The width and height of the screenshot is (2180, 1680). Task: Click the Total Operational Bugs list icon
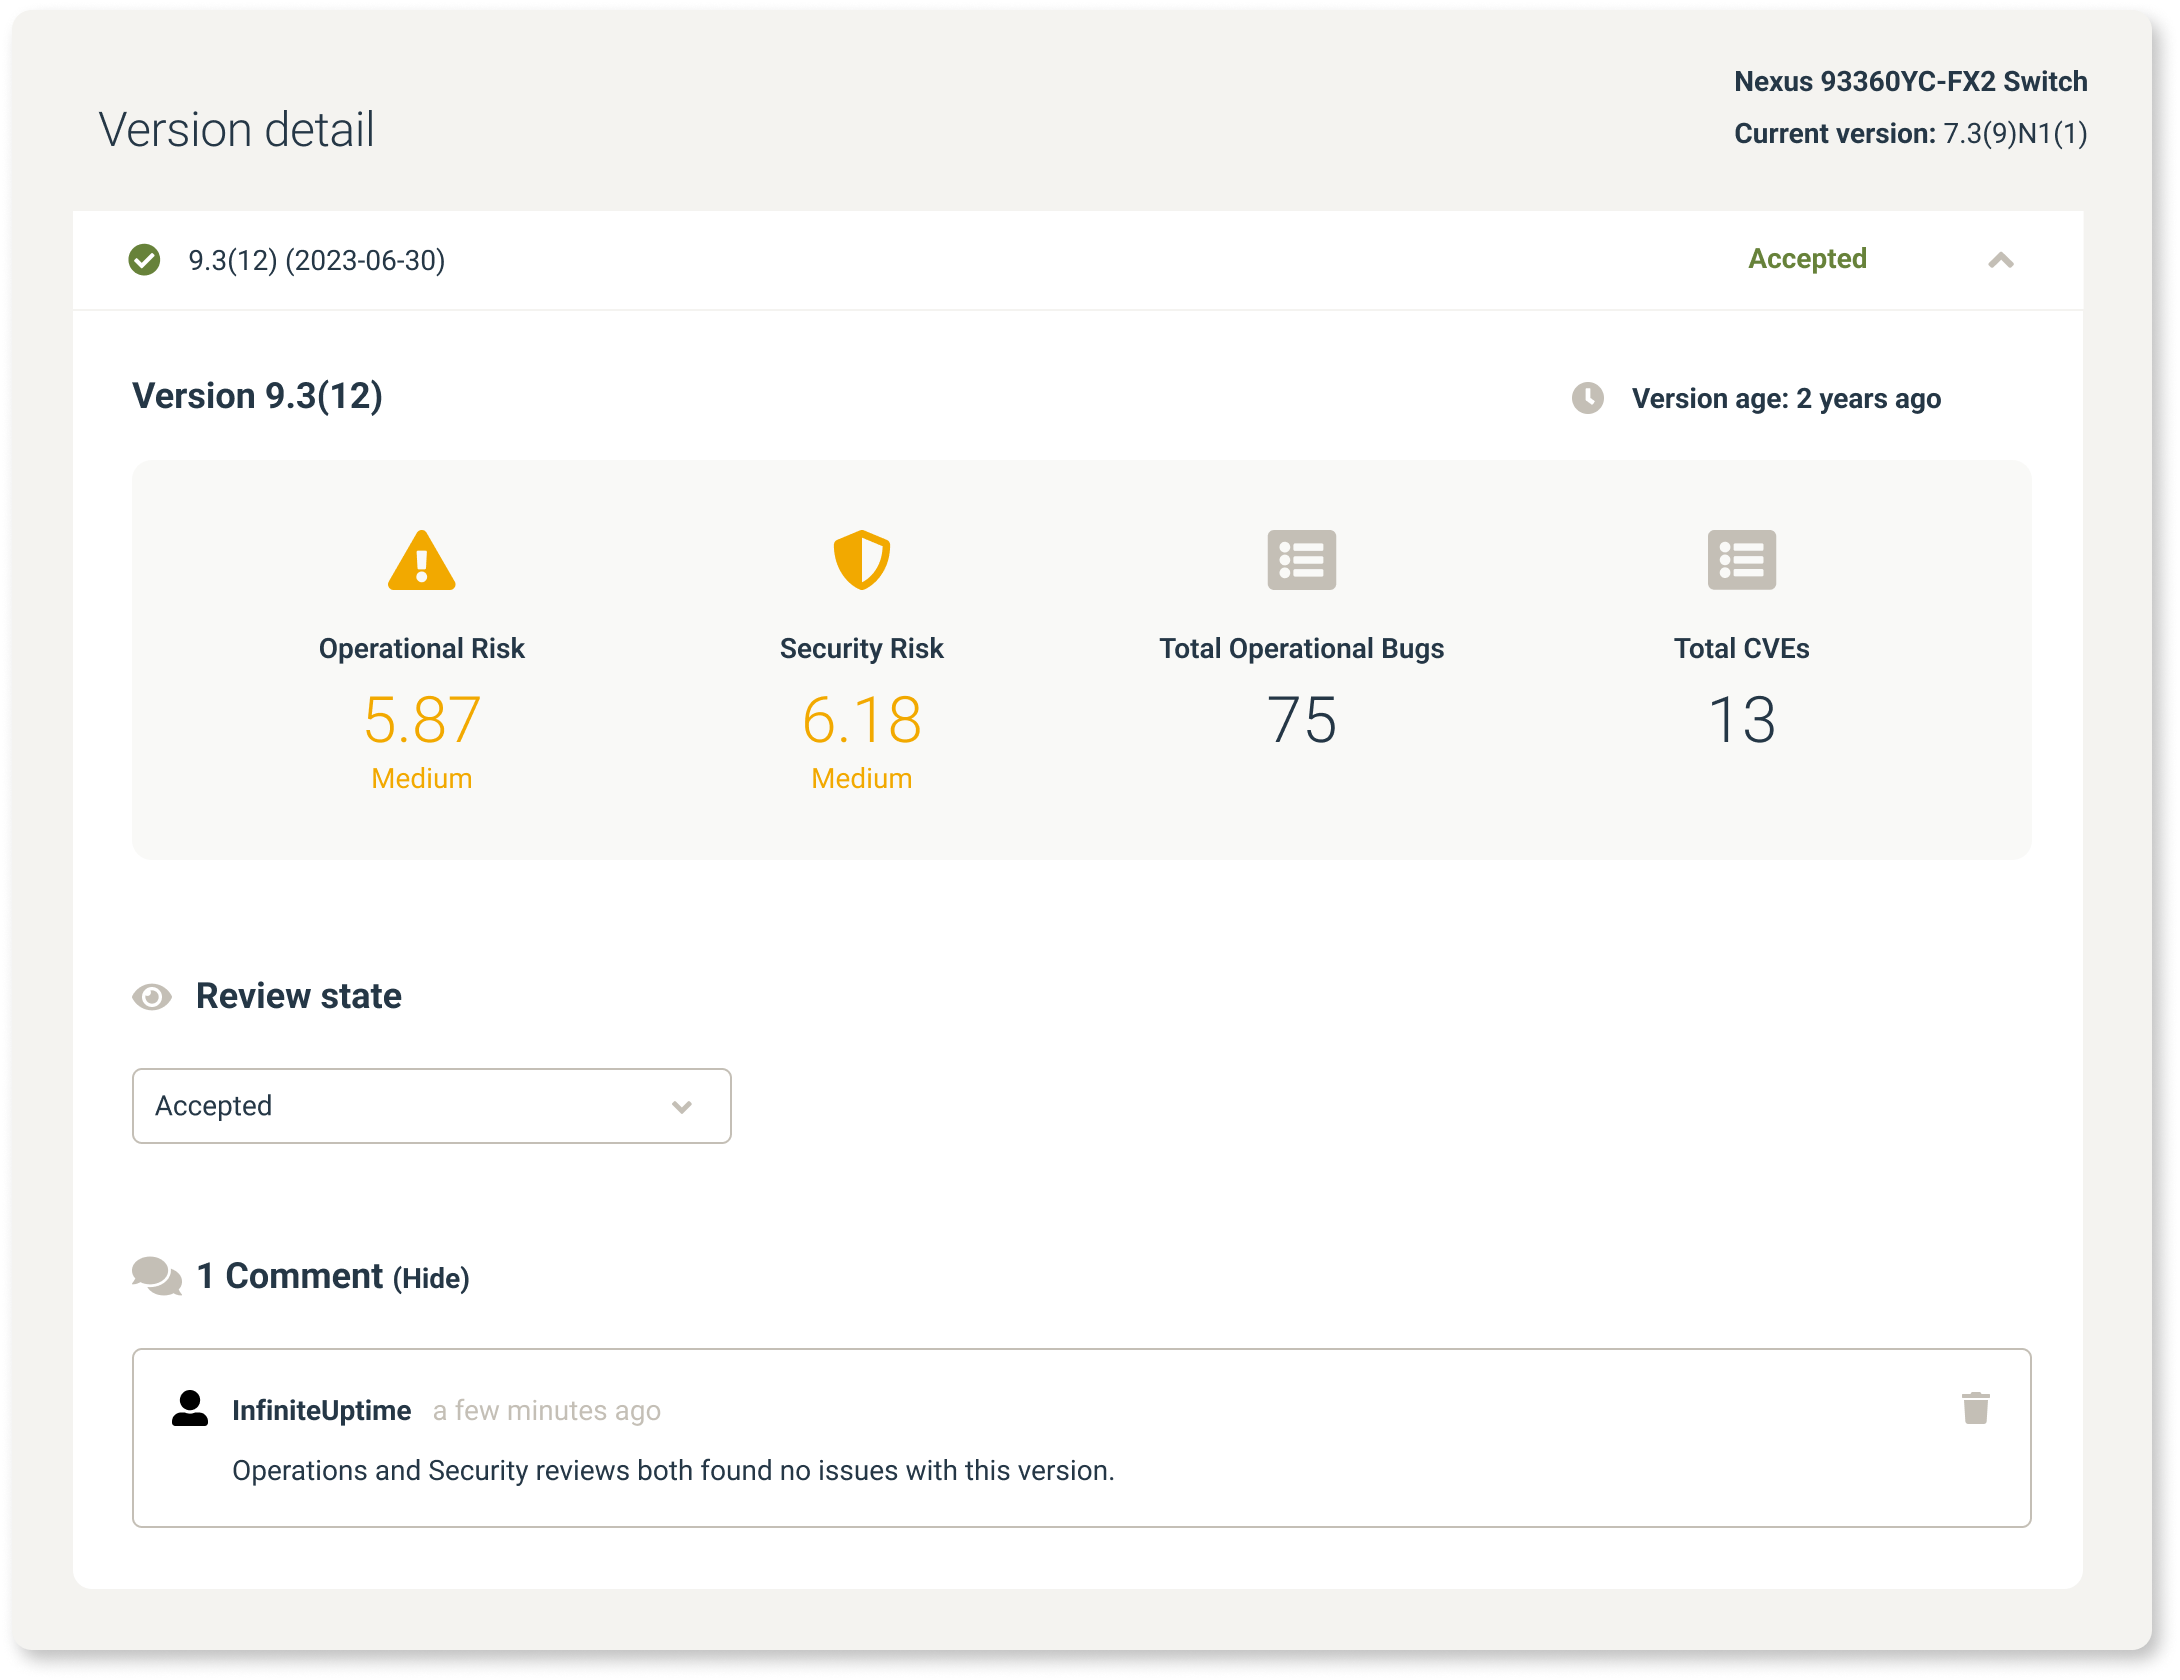(1301, 560)
